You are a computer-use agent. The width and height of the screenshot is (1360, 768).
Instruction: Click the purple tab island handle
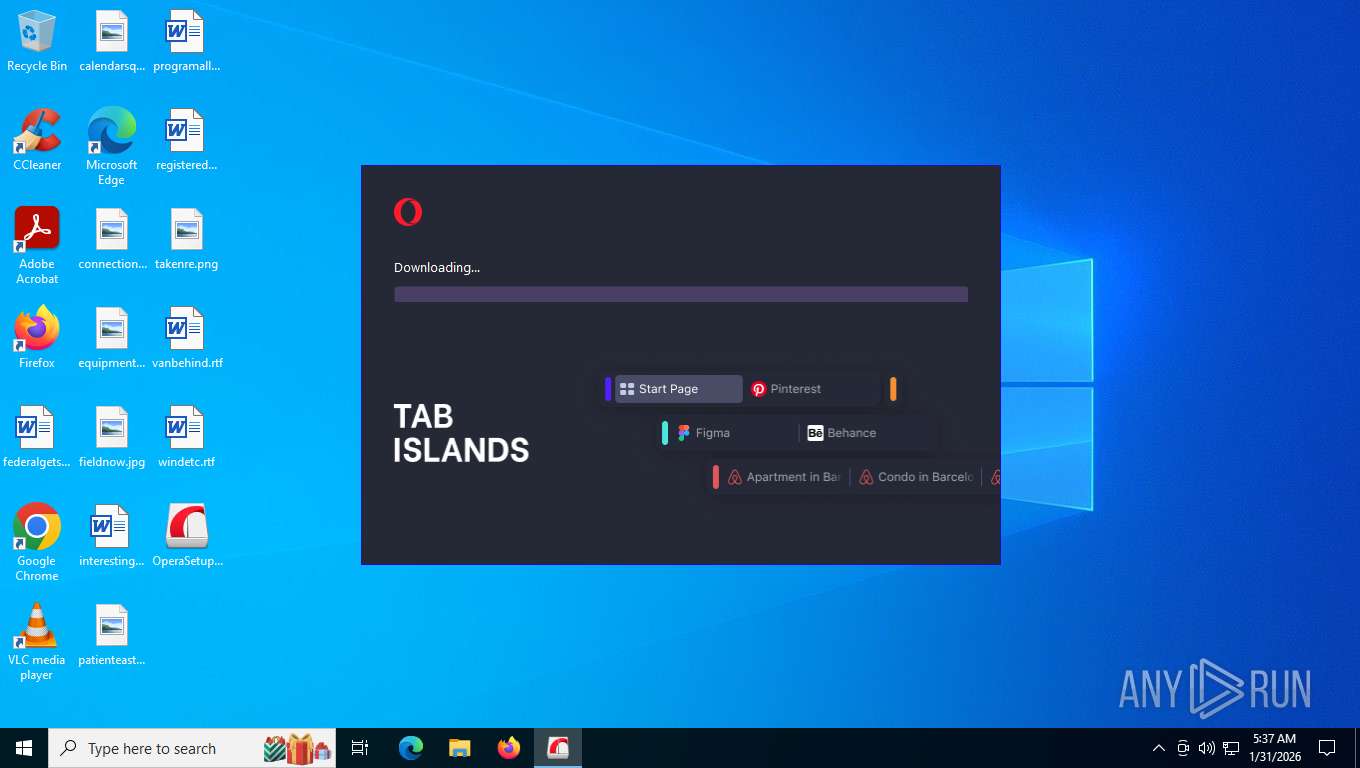608,389
